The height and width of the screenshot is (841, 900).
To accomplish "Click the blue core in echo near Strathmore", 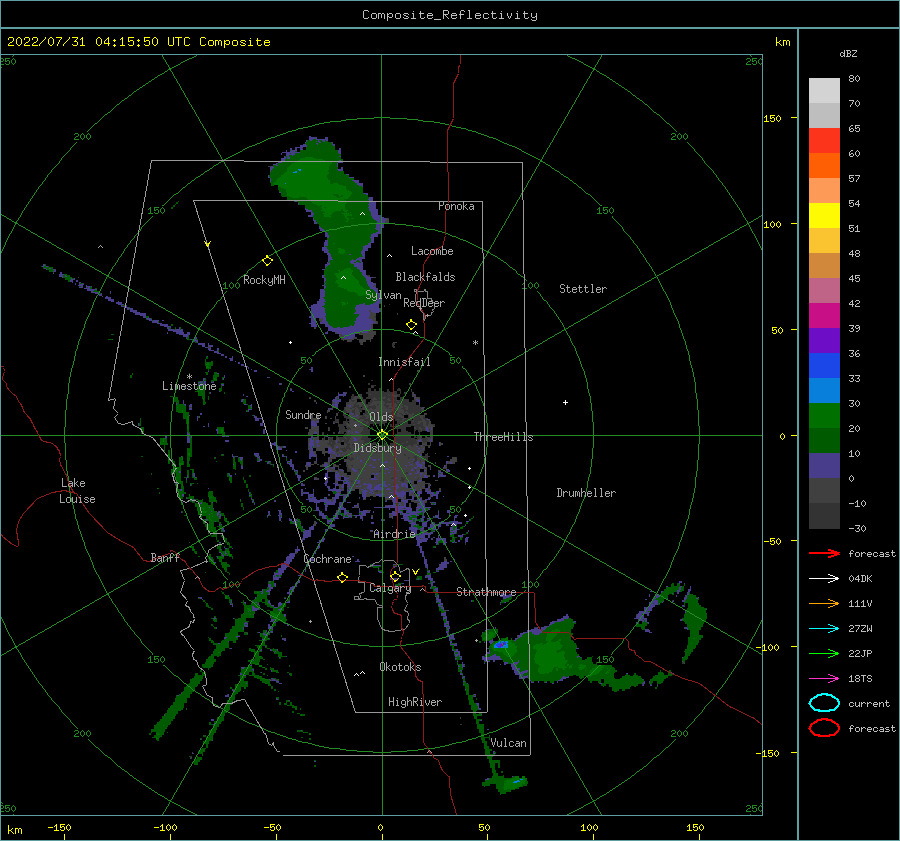I will 501,645.
